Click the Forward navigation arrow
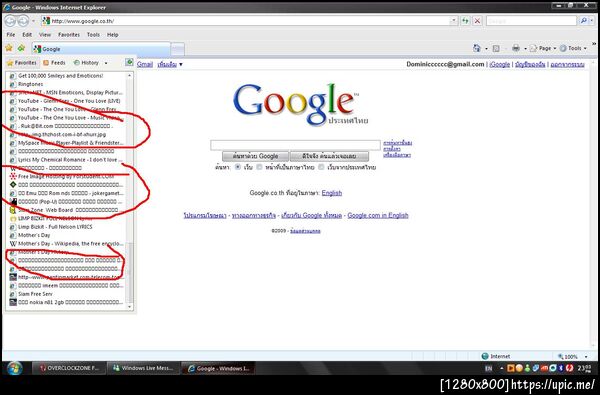The height and width of the screenshot is (395, 600). [23, 21]
